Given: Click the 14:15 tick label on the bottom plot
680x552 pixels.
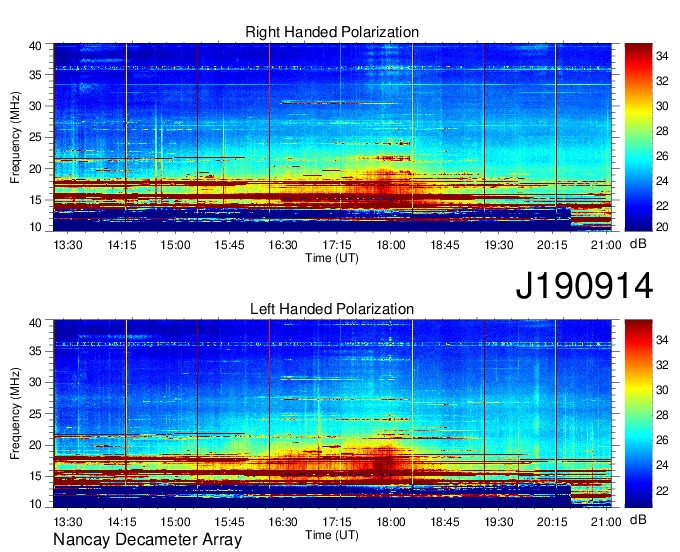Looking at the screenshot, I should coord(122,522).
